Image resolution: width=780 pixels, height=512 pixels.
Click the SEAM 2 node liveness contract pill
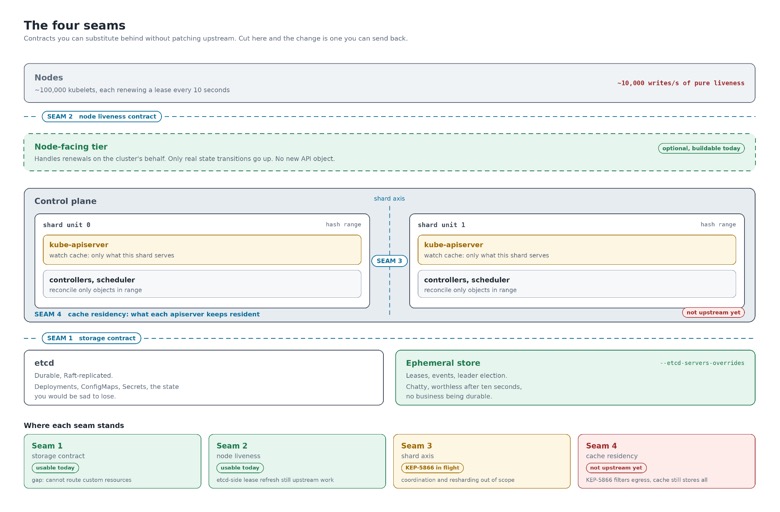click(101, 116)
